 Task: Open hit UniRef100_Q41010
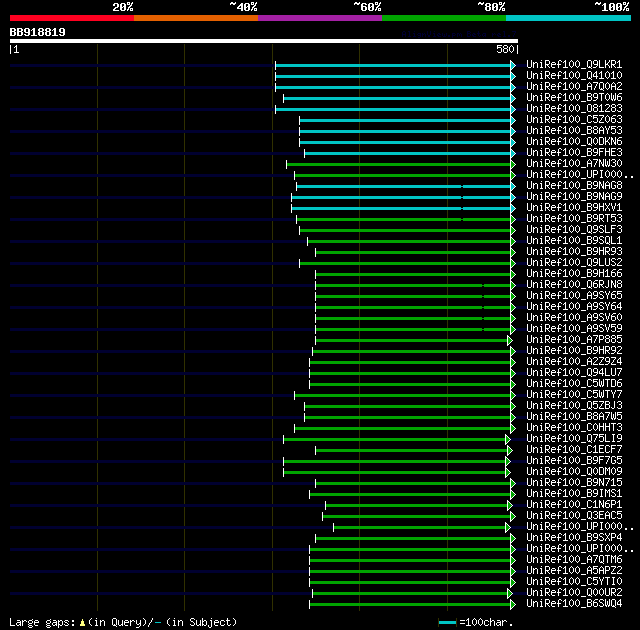(574, 75)
